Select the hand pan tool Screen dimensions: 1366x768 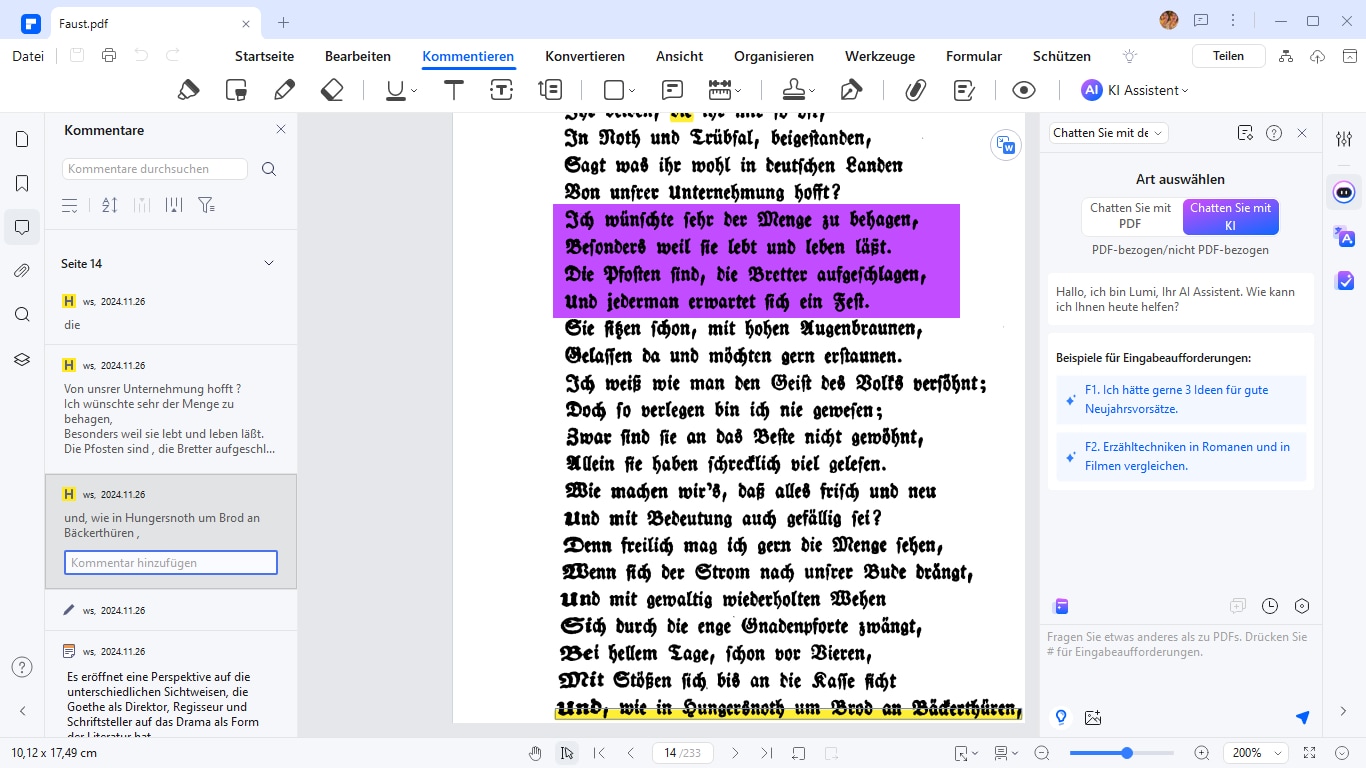click(535, 753)
